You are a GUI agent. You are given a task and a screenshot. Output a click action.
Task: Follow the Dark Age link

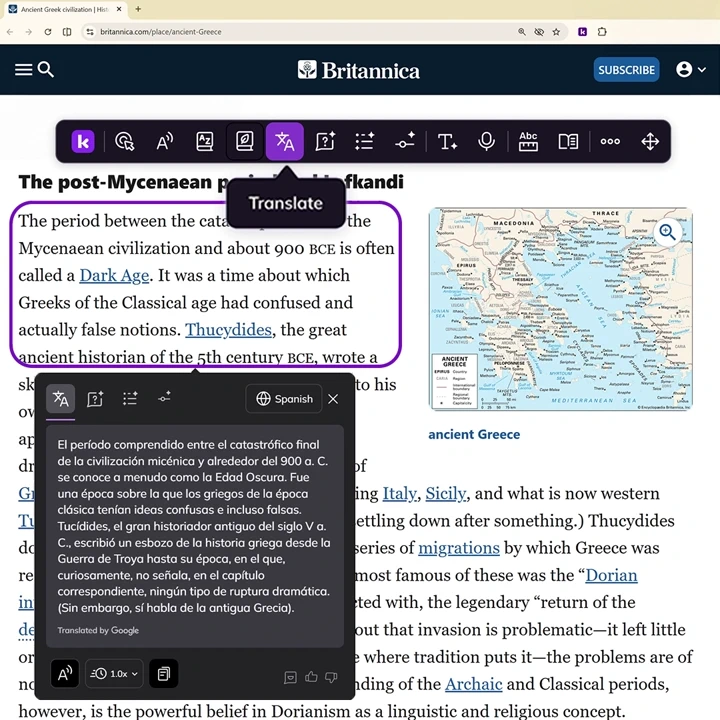(x=114, y=276)
